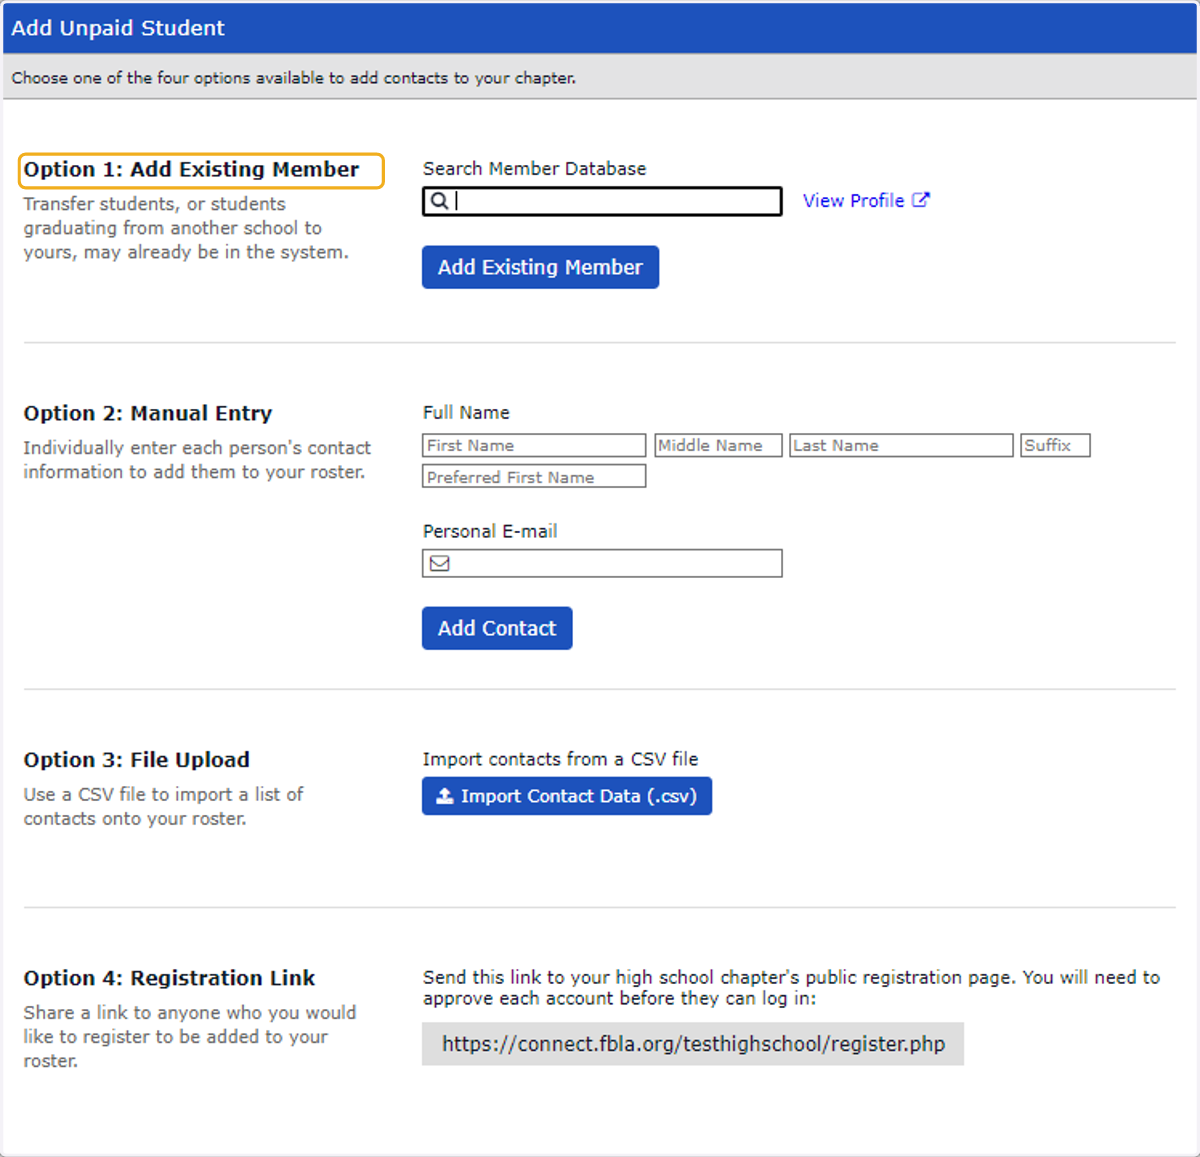1200x1157 pixels.
Task: Click the envelope icon in Personal E-mail field
Action: [x=440, y=563]
